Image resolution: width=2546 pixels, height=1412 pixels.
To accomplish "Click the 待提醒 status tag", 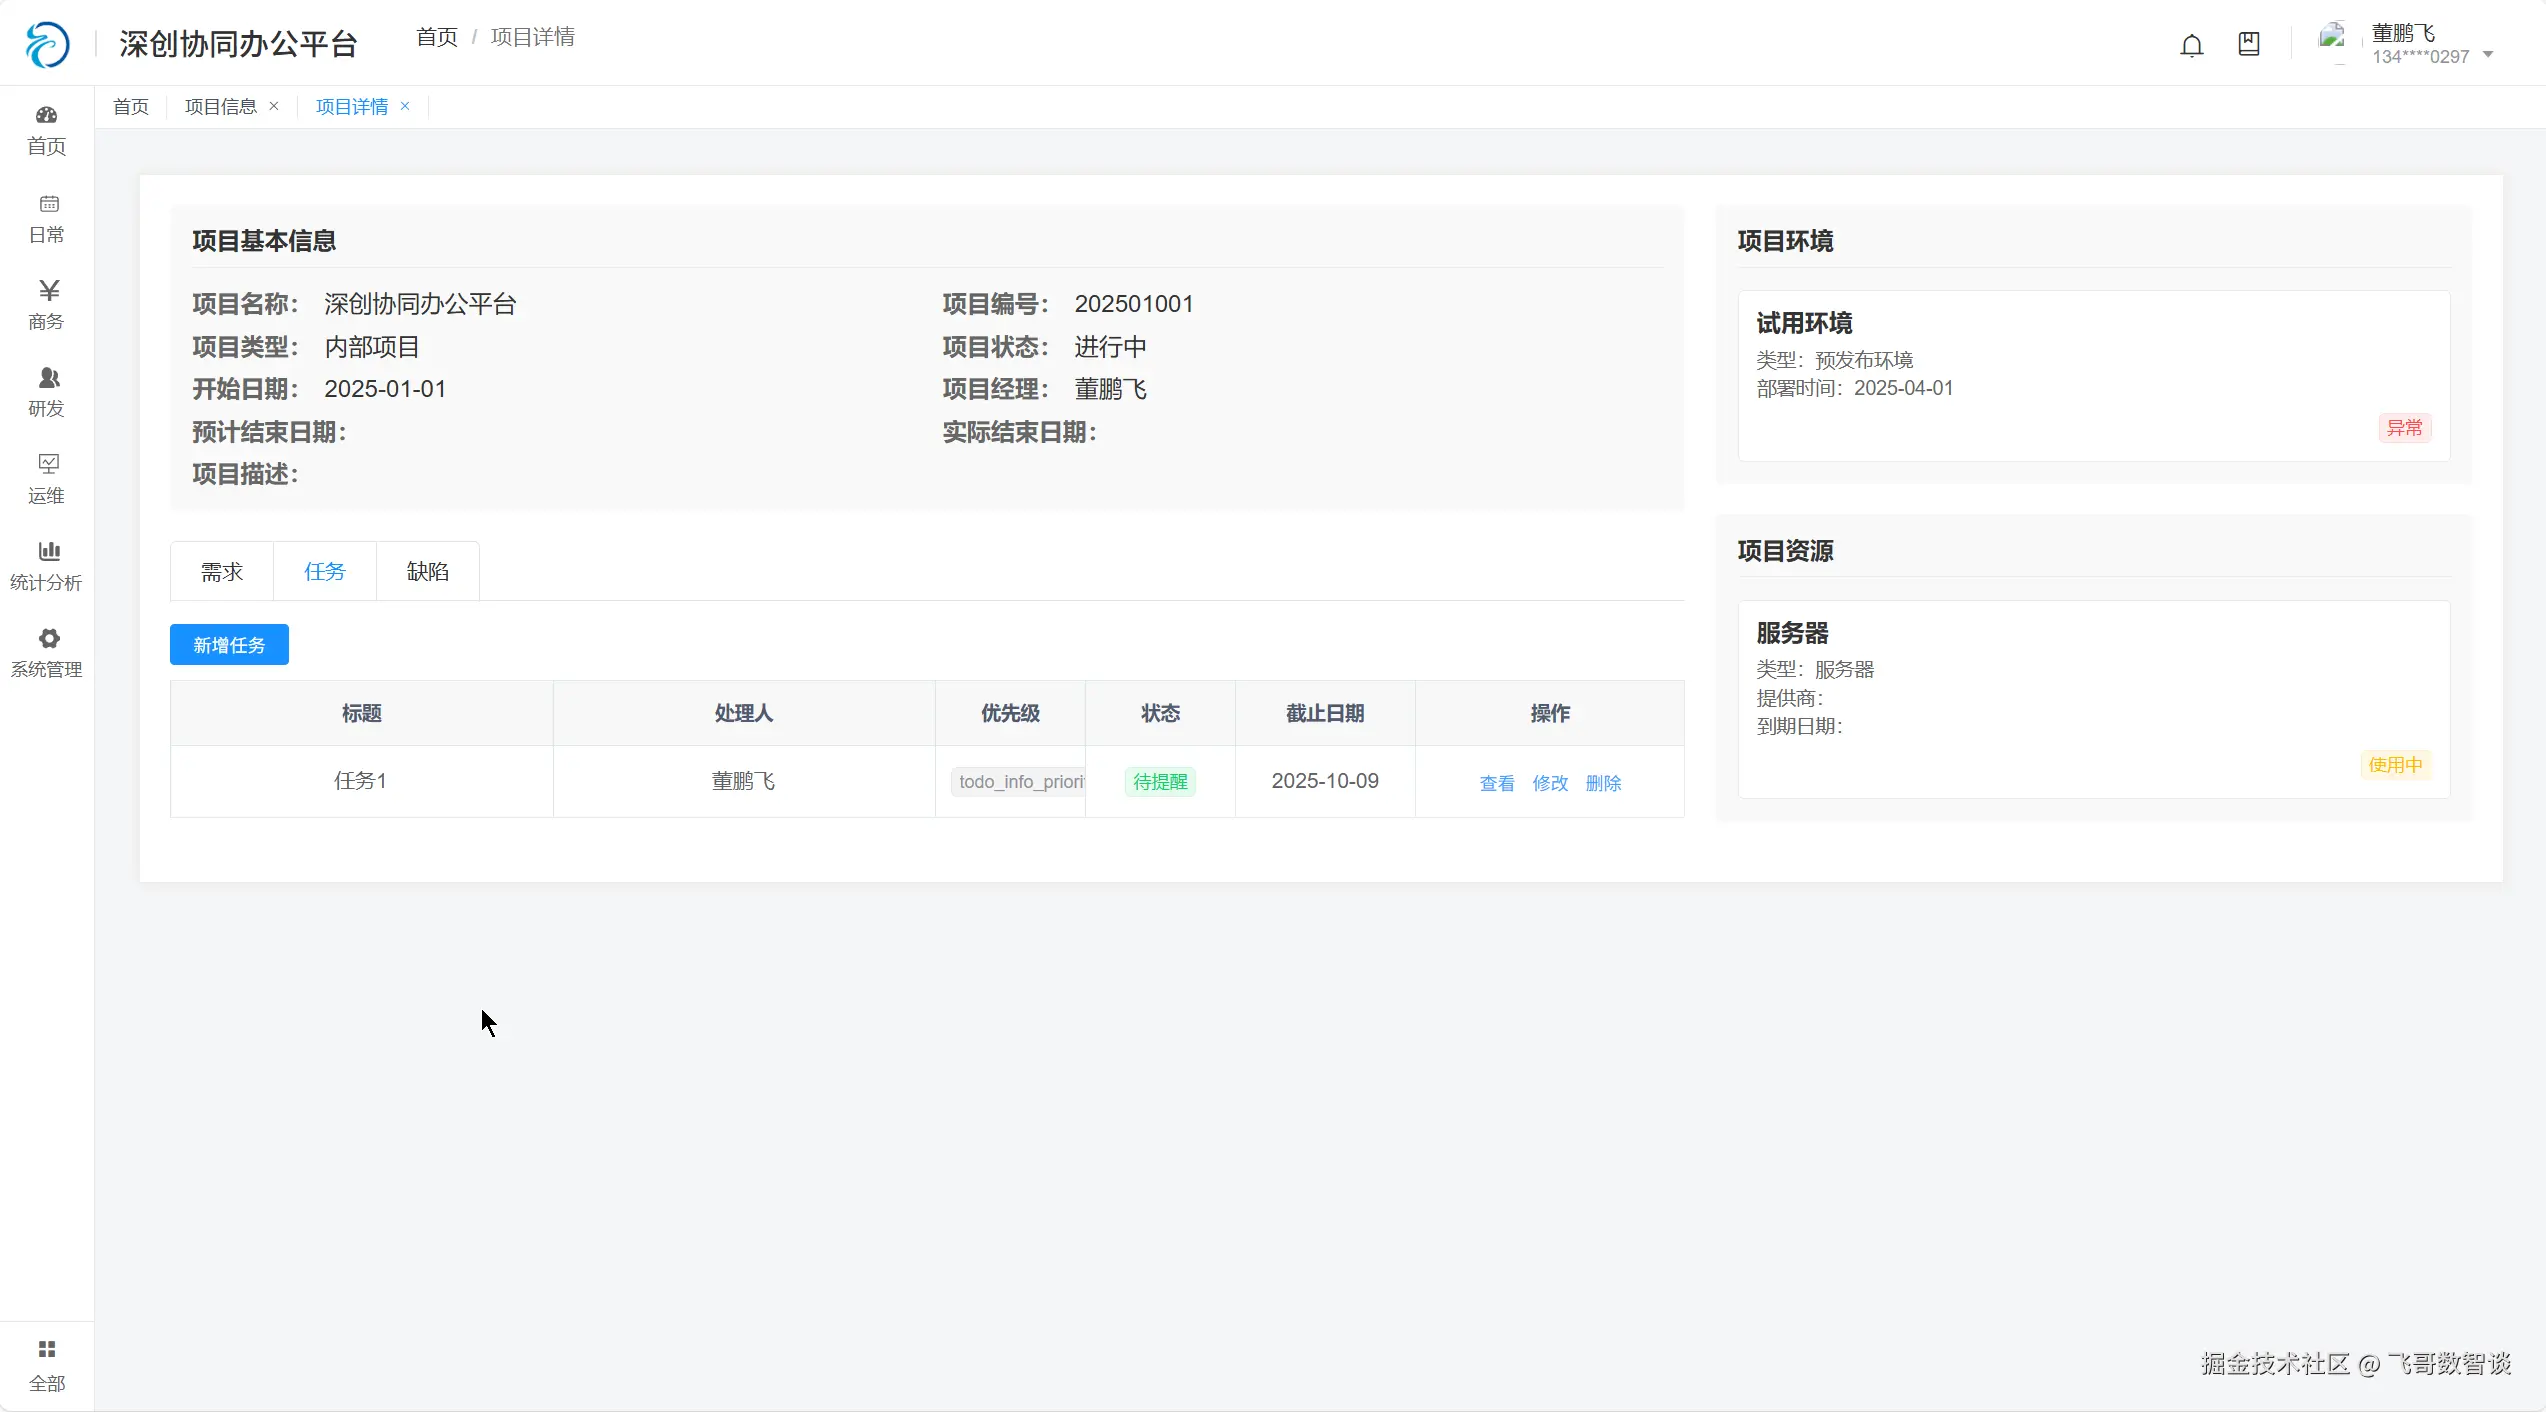I will (x=1159, y=781).
